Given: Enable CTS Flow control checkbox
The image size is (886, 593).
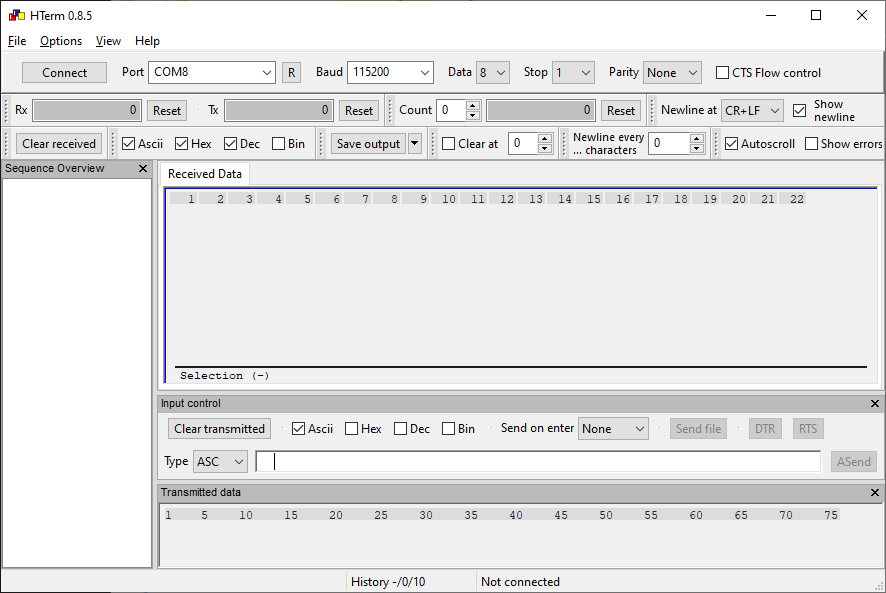Looking at the screenshot, I should pyautogui.click(x=723, y=73).
